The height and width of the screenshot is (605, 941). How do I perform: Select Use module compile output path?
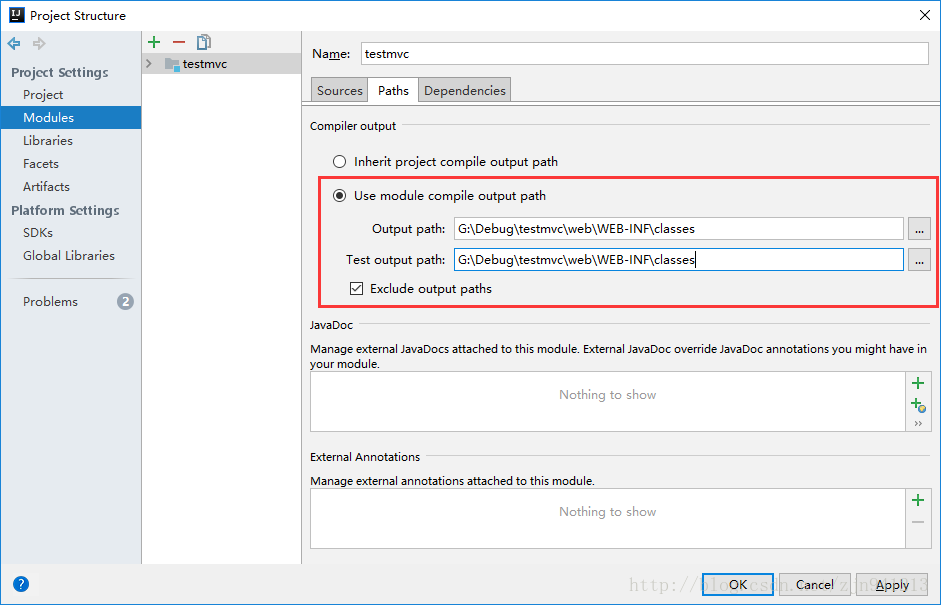(340, 196)
